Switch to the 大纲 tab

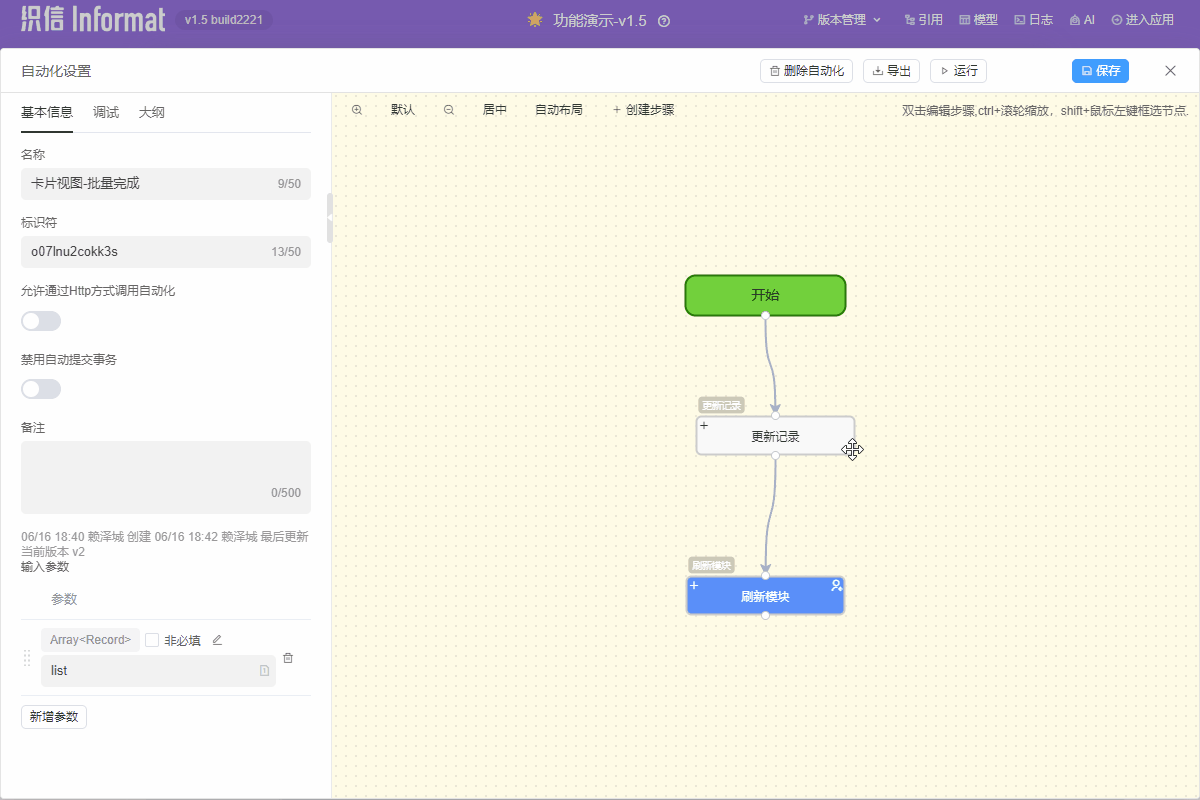(x=152, y=113)
